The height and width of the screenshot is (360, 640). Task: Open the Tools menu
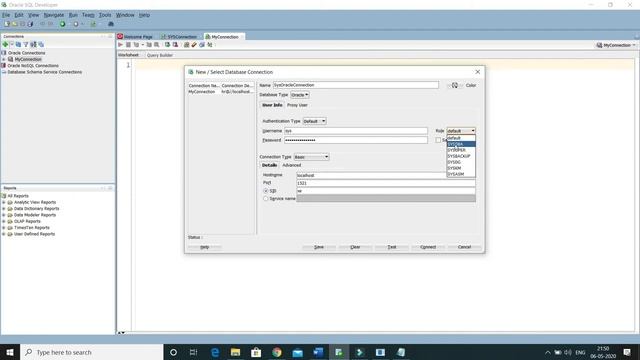(x=105, y=15)
